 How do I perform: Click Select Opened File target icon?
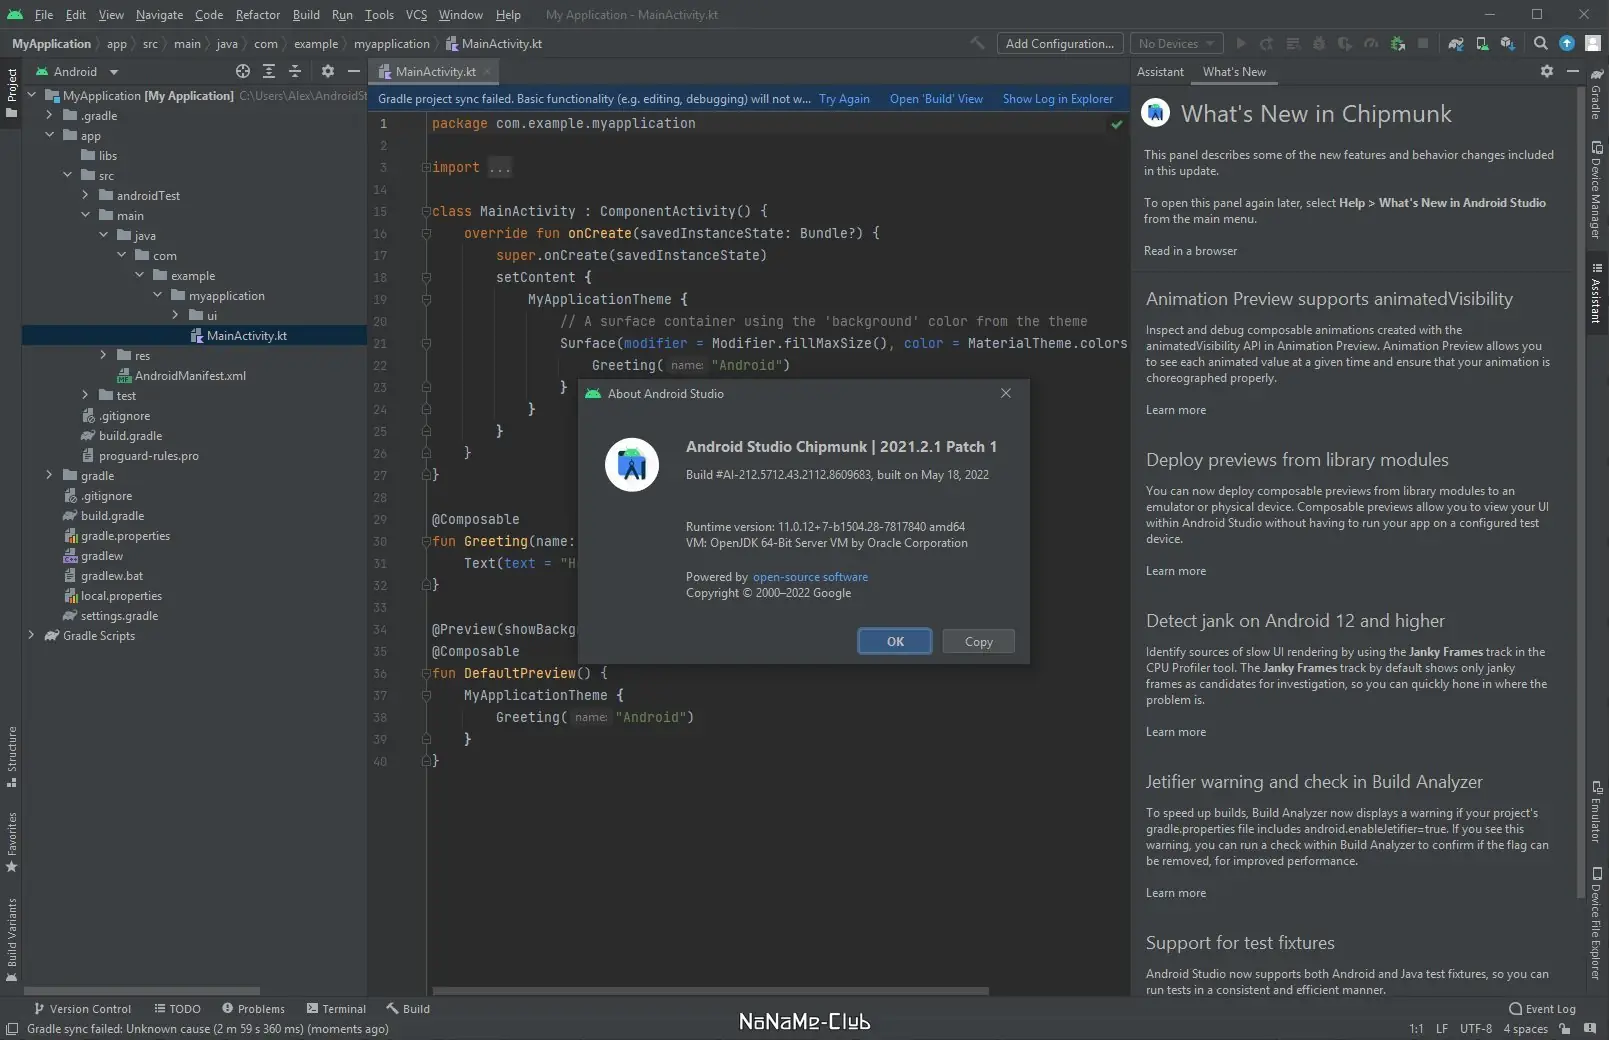243,72
